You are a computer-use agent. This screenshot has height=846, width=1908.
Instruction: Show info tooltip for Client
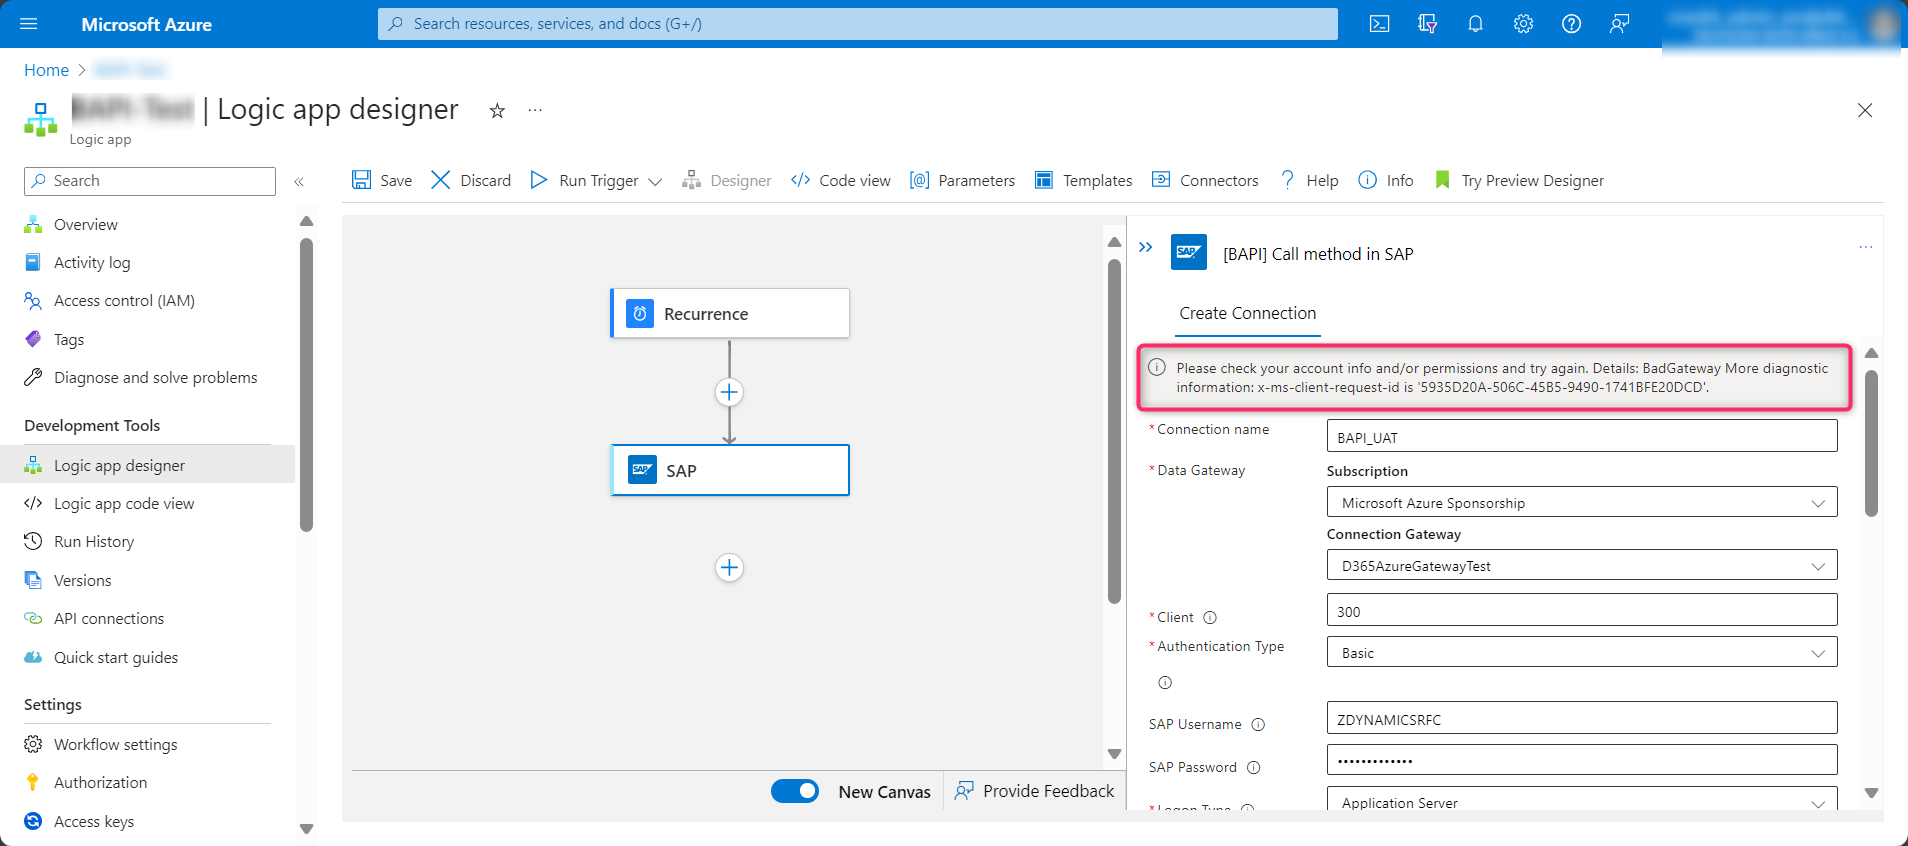pyautogui.click(x=1210, y=618)
